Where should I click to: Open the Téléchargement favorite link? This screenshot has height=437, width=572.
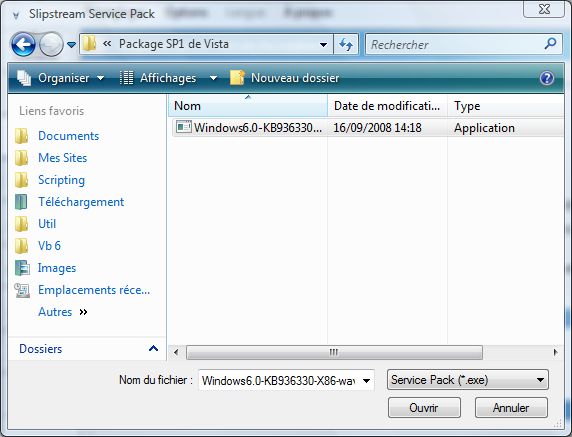point(81,202)
